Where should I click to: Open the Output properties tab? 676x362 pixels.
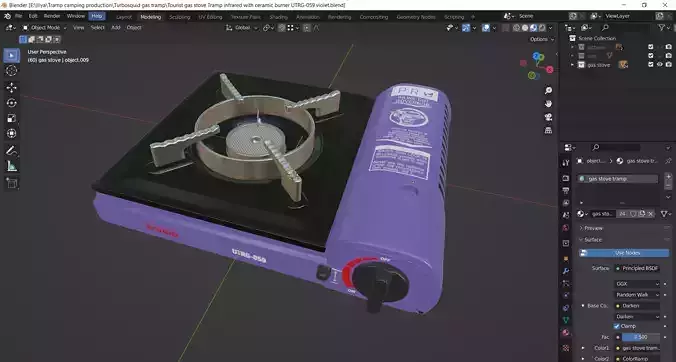566,190
